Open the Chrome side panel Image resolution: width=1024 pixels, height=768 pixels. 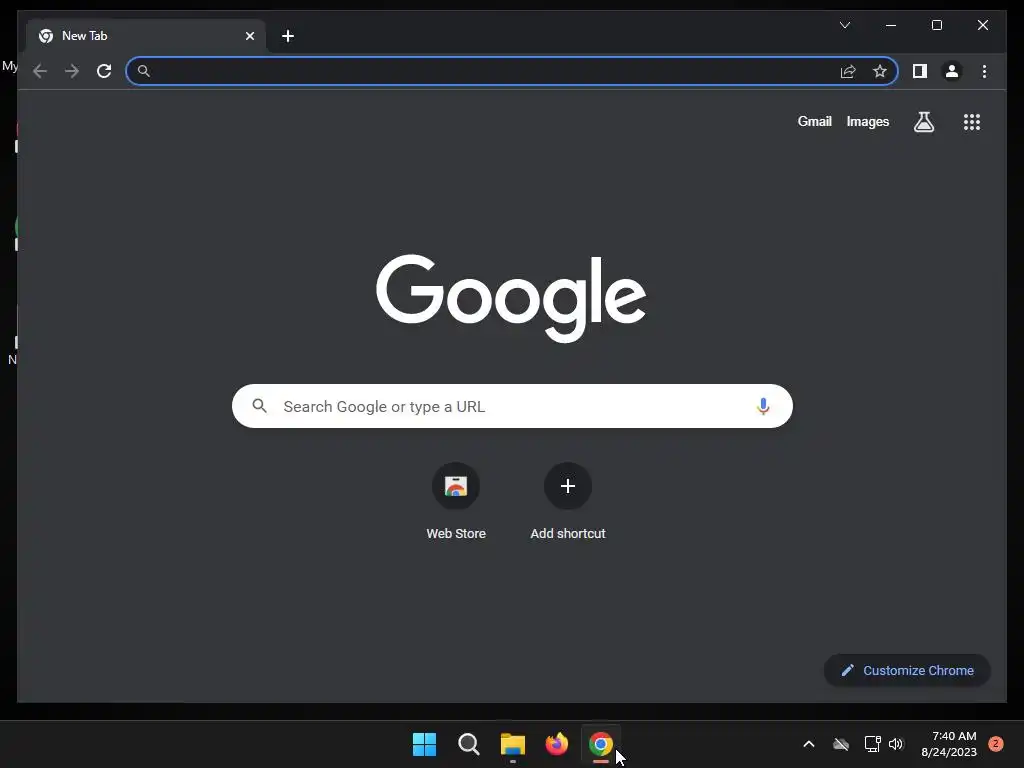pos(920,71)
